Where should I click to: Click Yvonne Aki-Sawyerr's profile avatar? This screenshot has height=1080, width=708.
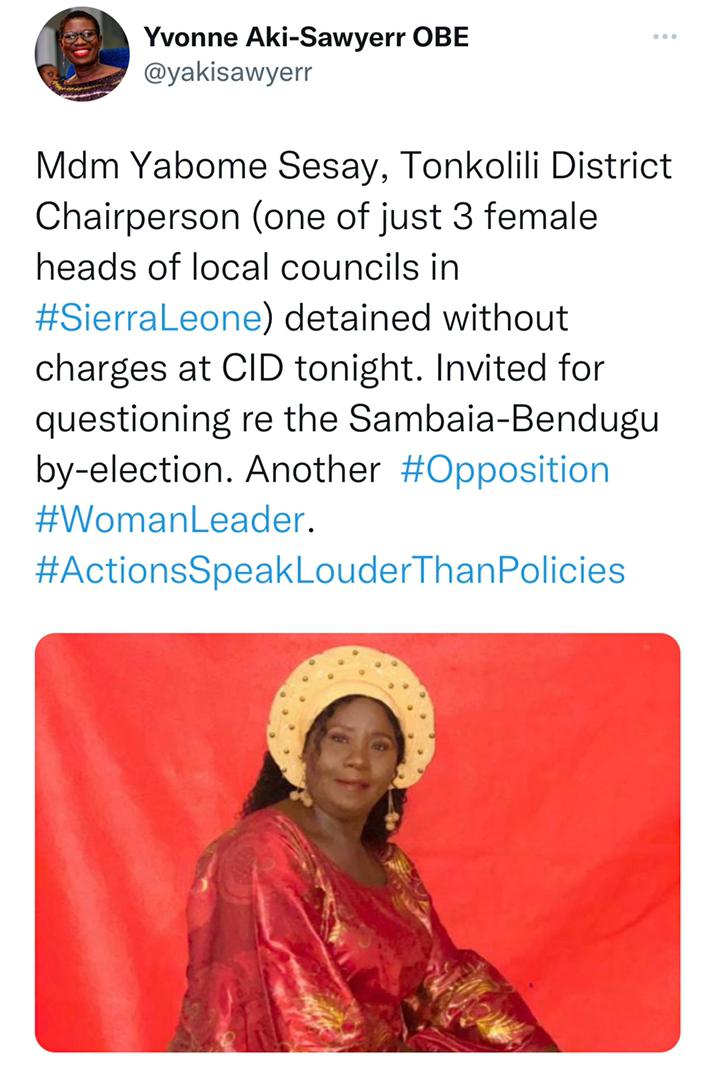(x=82, y=55)
